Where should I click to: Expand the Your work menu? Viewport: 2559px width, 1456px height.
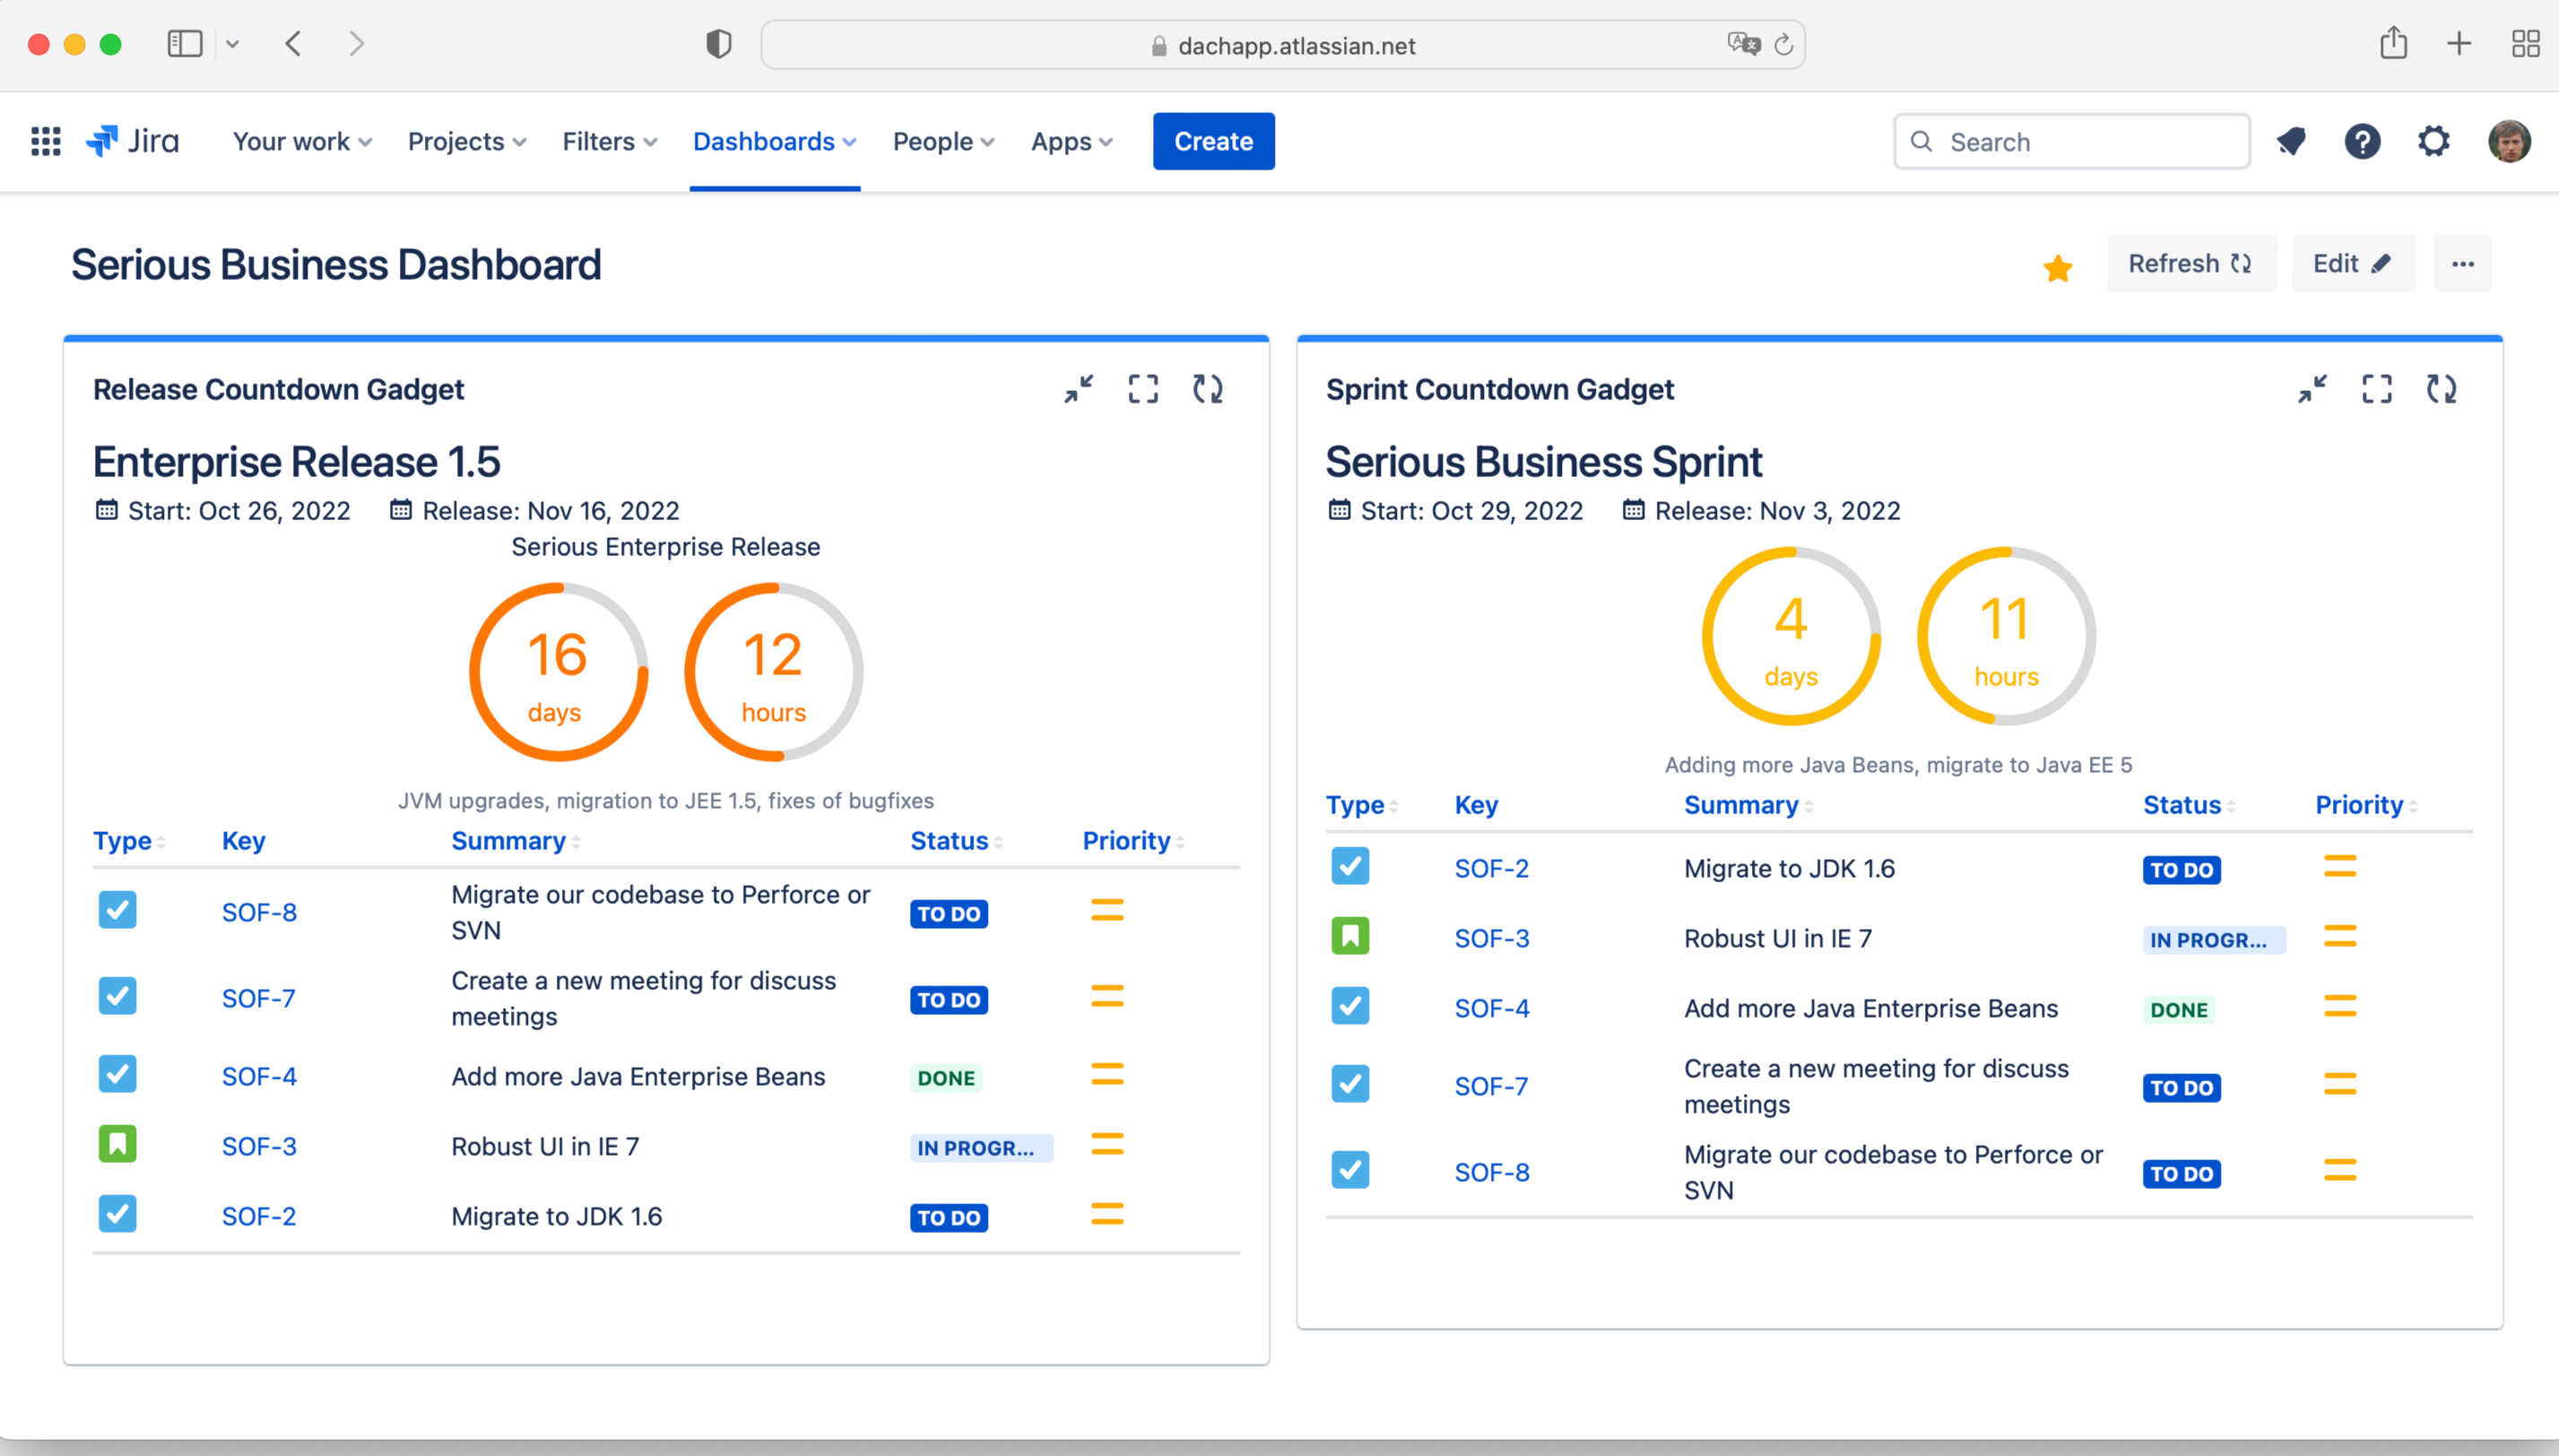click(302, 141)
